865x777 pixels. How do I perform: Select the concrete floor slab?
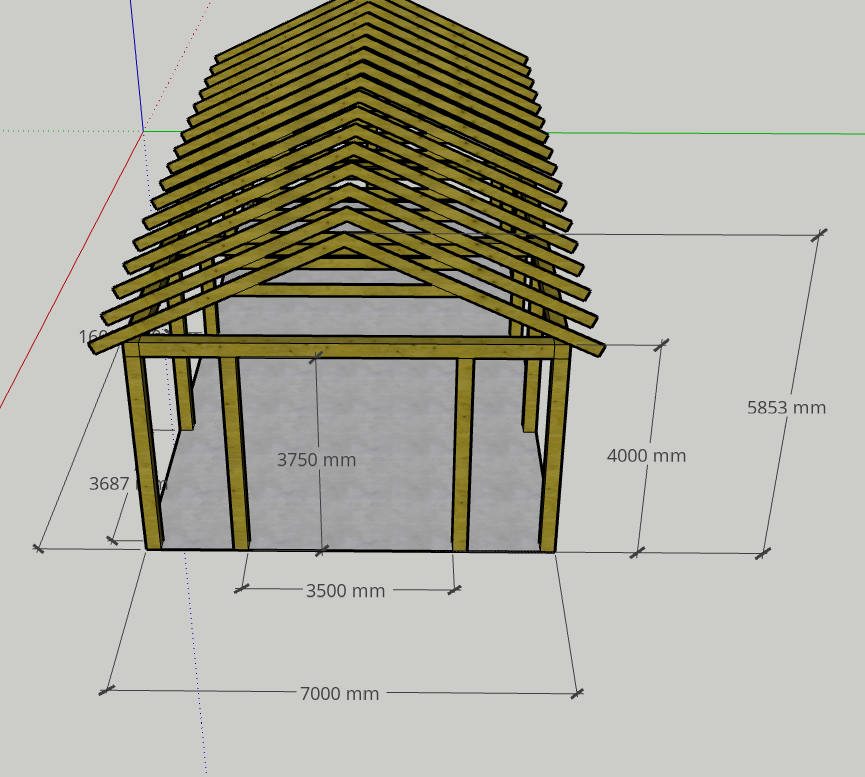point(350,500)
